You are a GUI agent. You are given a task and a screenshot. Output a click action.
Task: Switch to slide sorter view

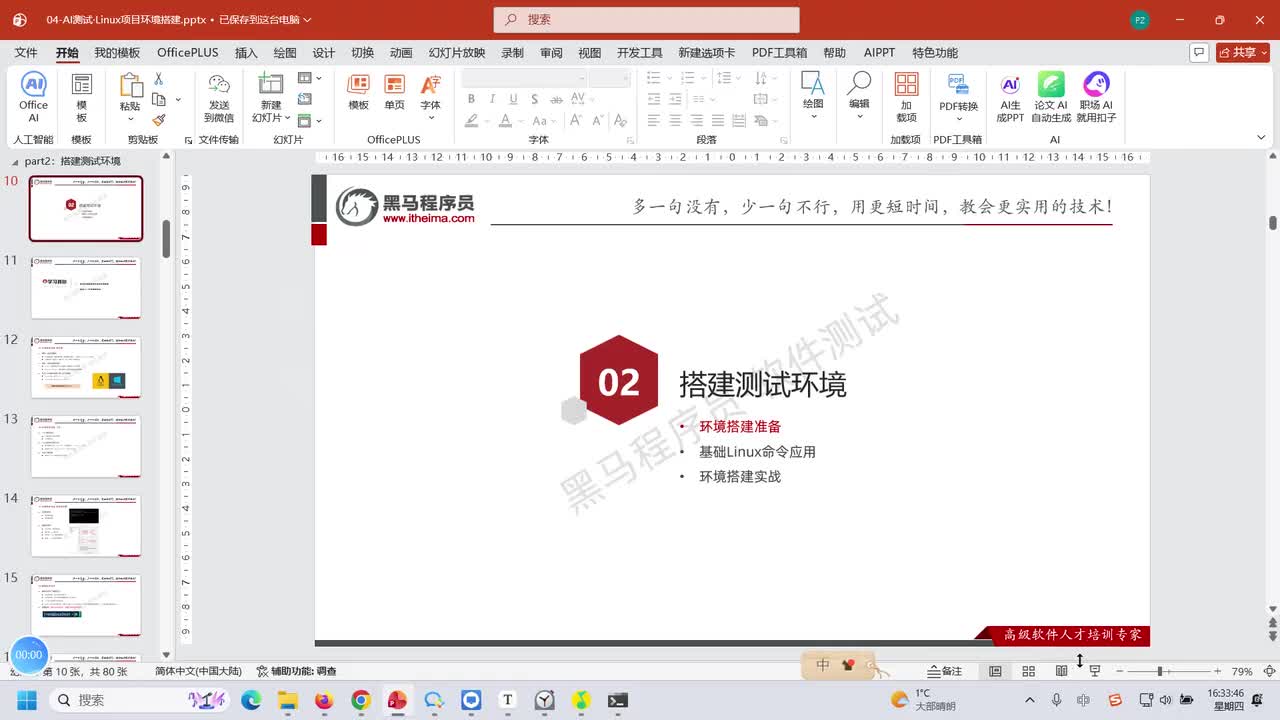click(1028, 671)
